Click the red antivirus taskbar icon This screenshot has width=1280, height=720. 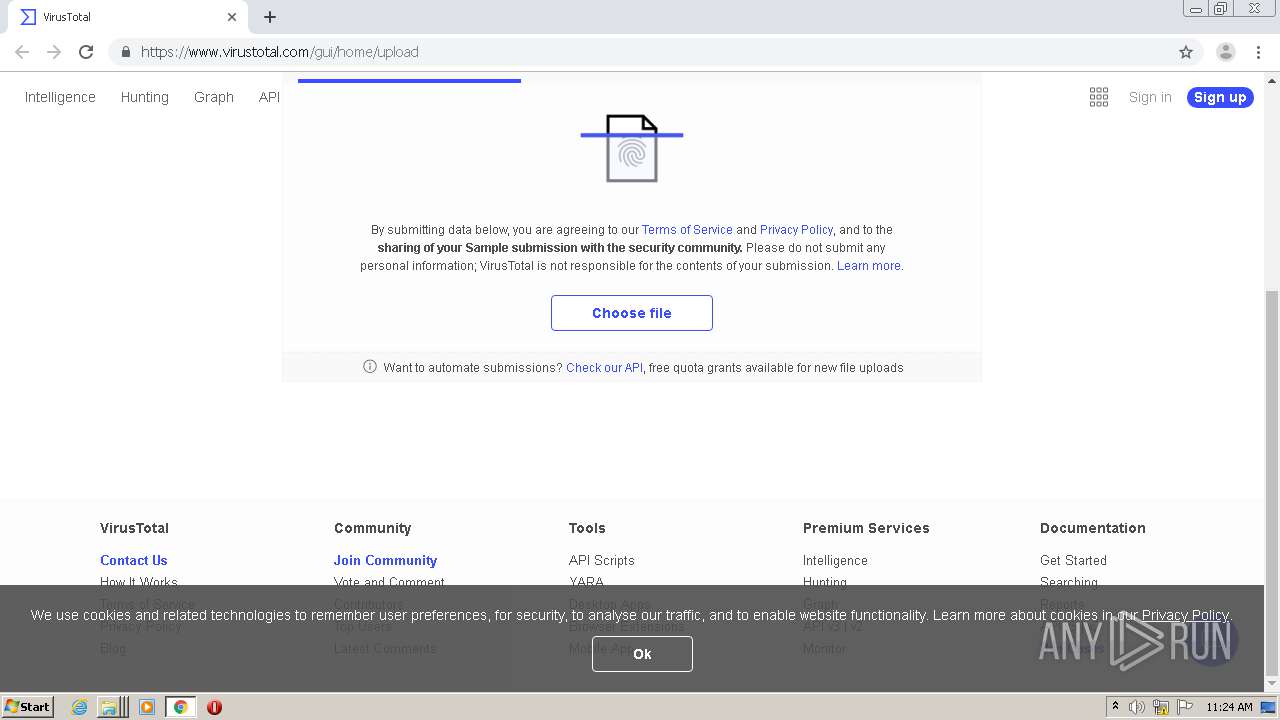tap(214, 707)
